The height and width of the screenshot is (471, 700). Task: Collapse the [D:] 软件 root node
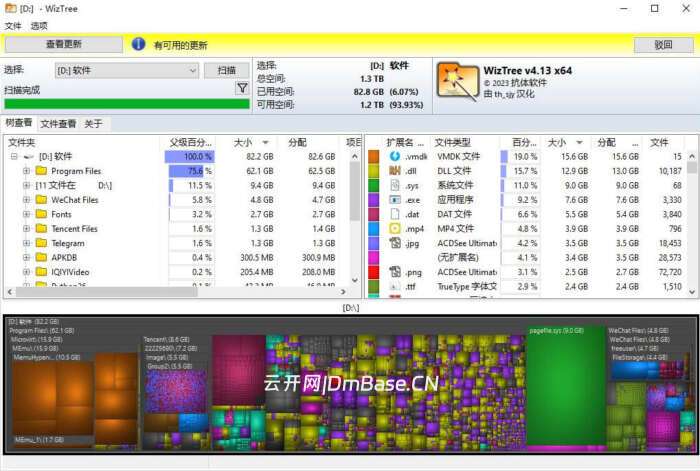coord(14,157)
